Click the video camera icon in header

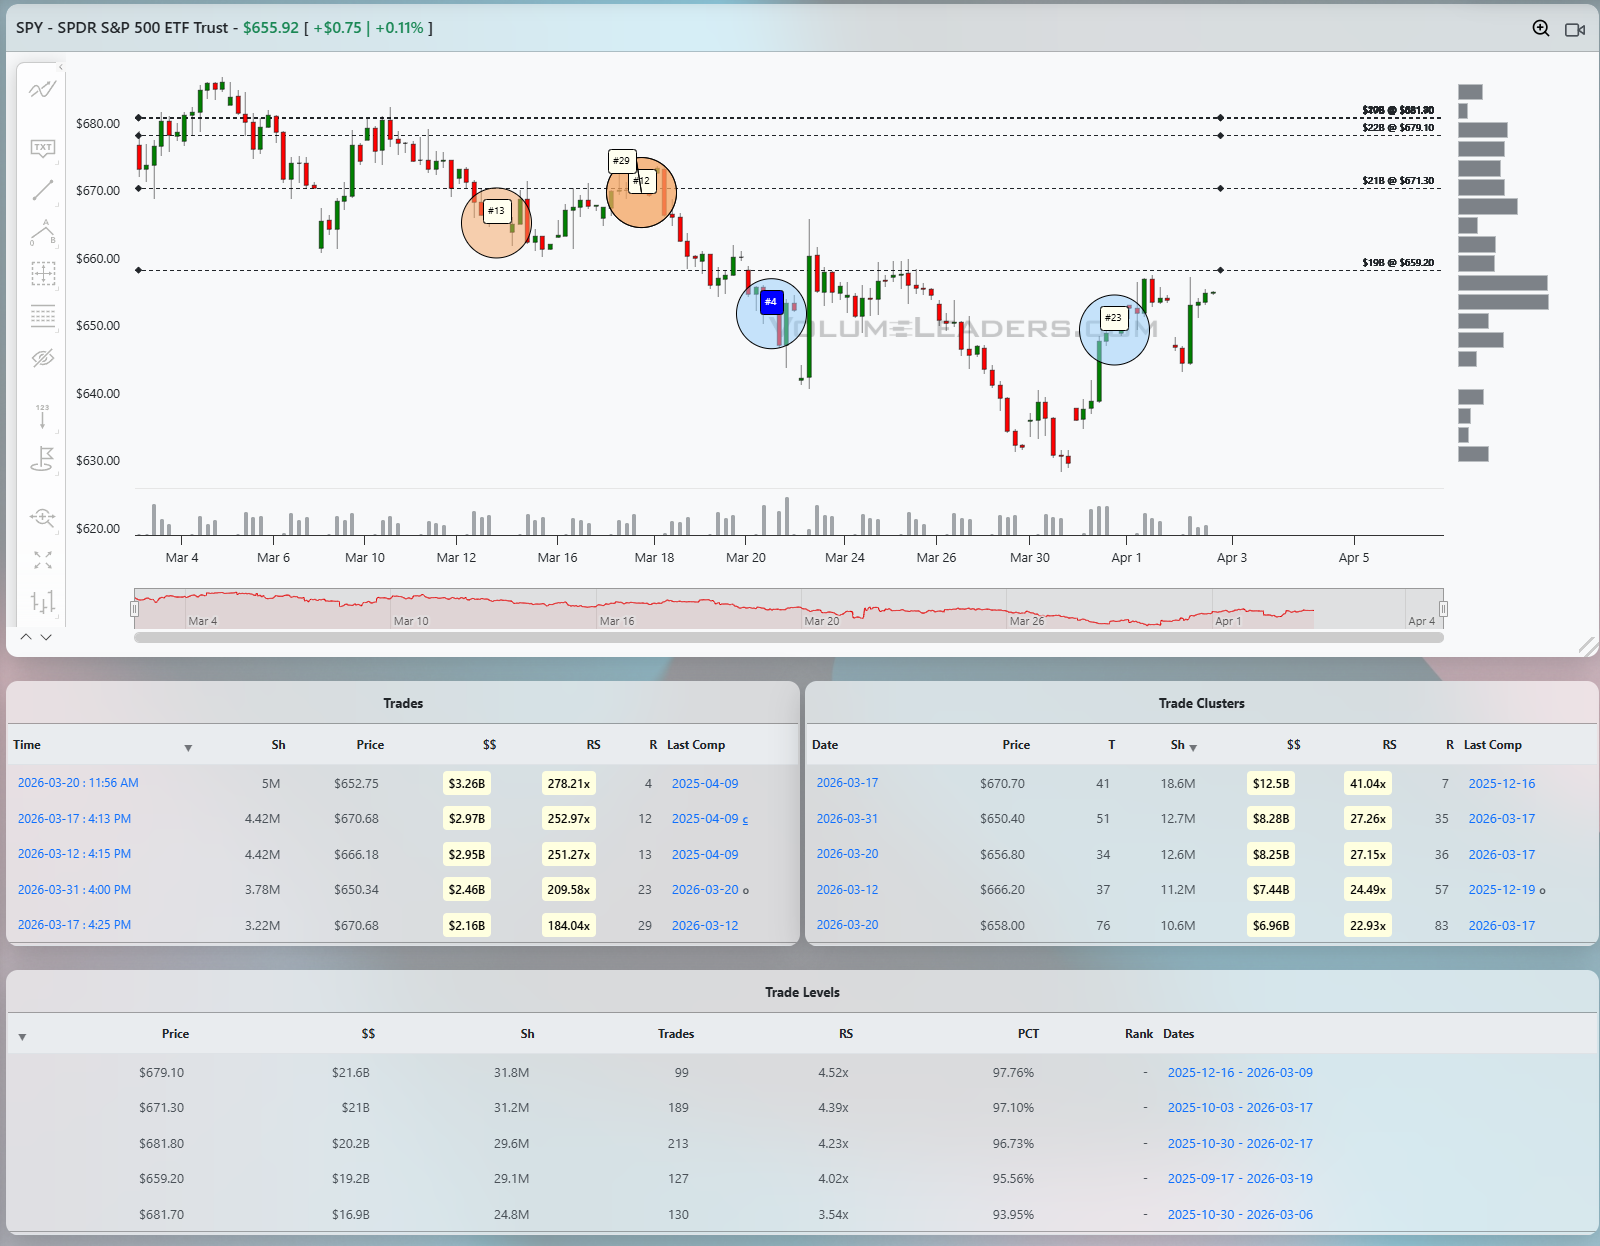coord(1575,29)
